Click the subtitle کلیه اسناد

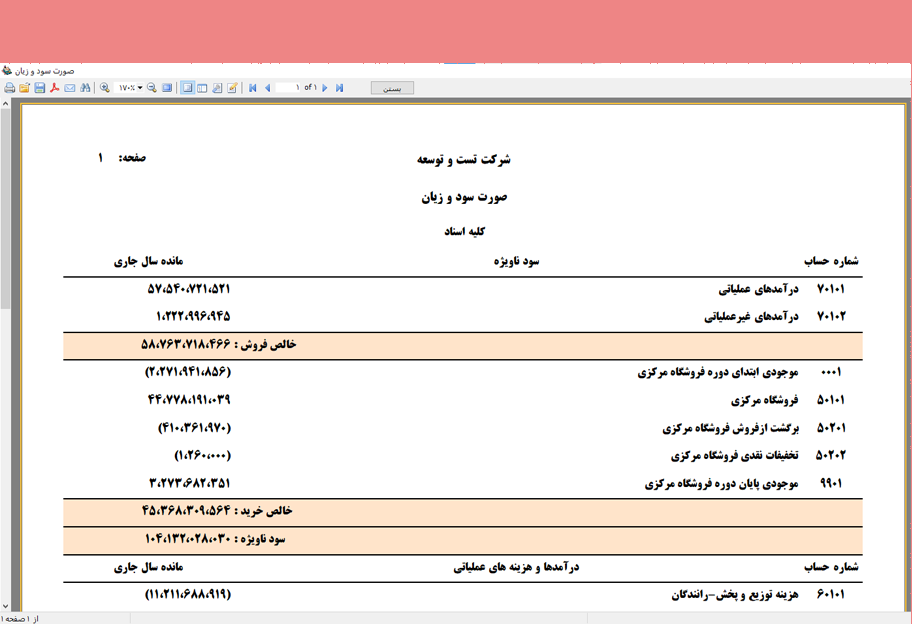[465, 231]
